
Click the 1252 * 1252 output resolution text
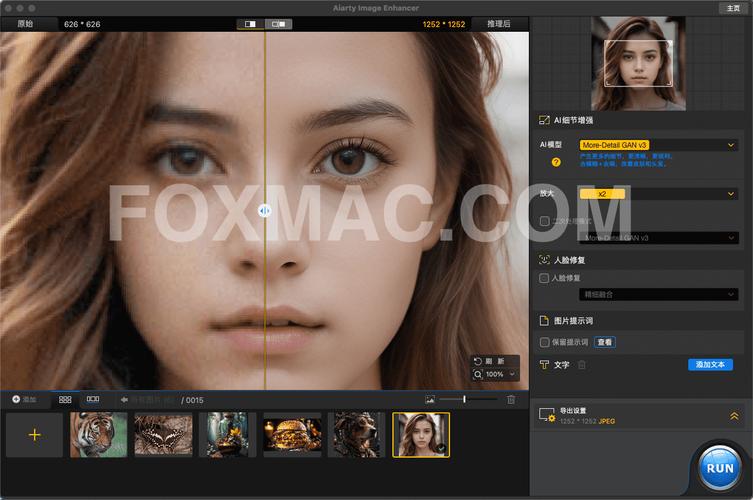[x=444, y=24]
